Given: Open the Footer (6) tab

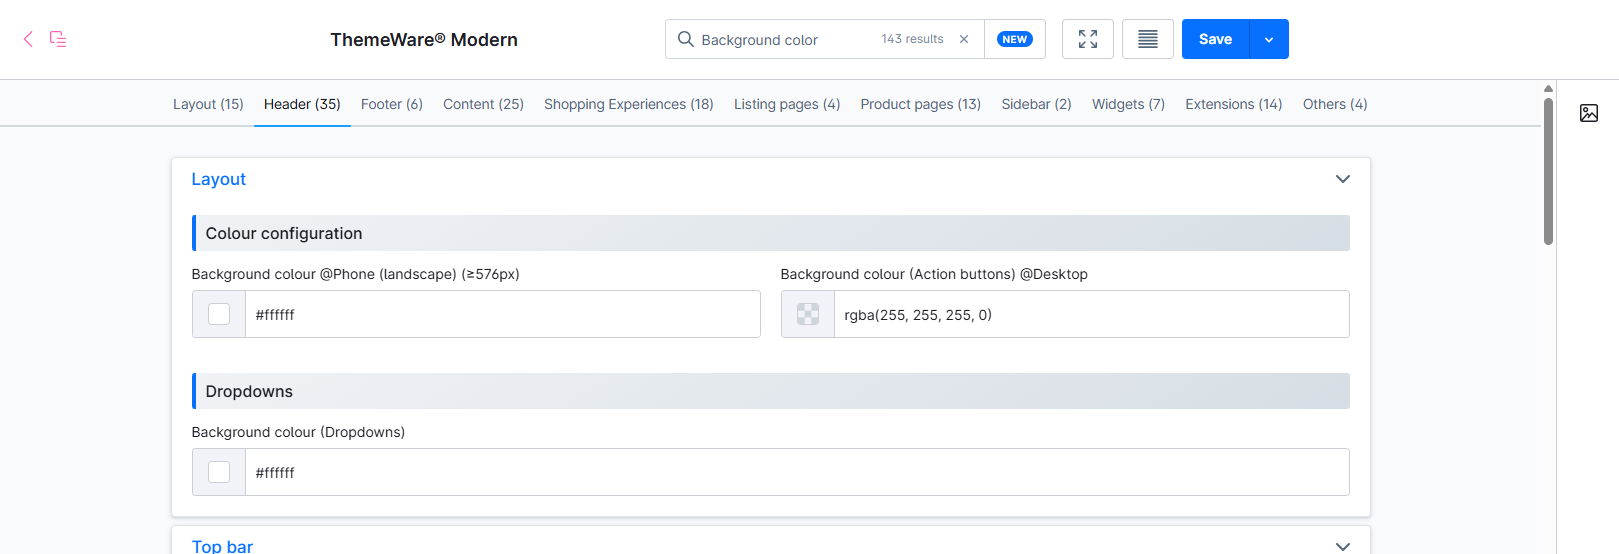Looking at the screenshot, I should click(x=392, y=104).
